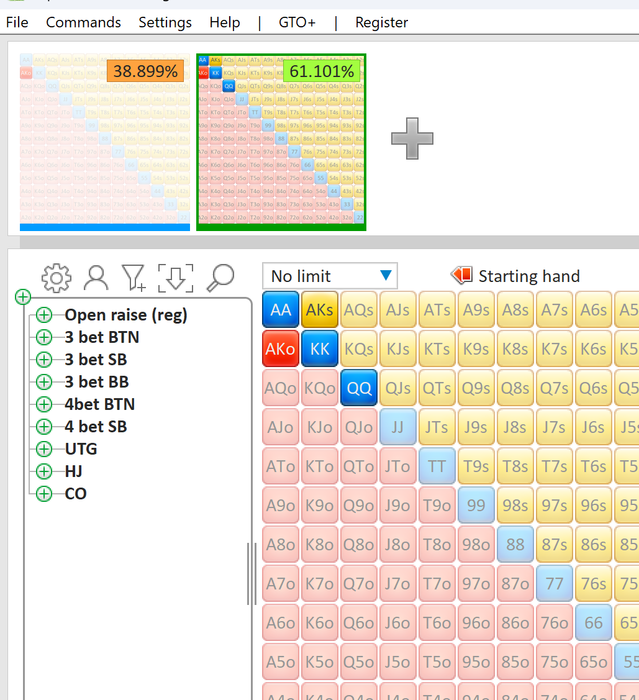
Task: Click the 61.101% green equity label
Action: [x=322, y=71]
